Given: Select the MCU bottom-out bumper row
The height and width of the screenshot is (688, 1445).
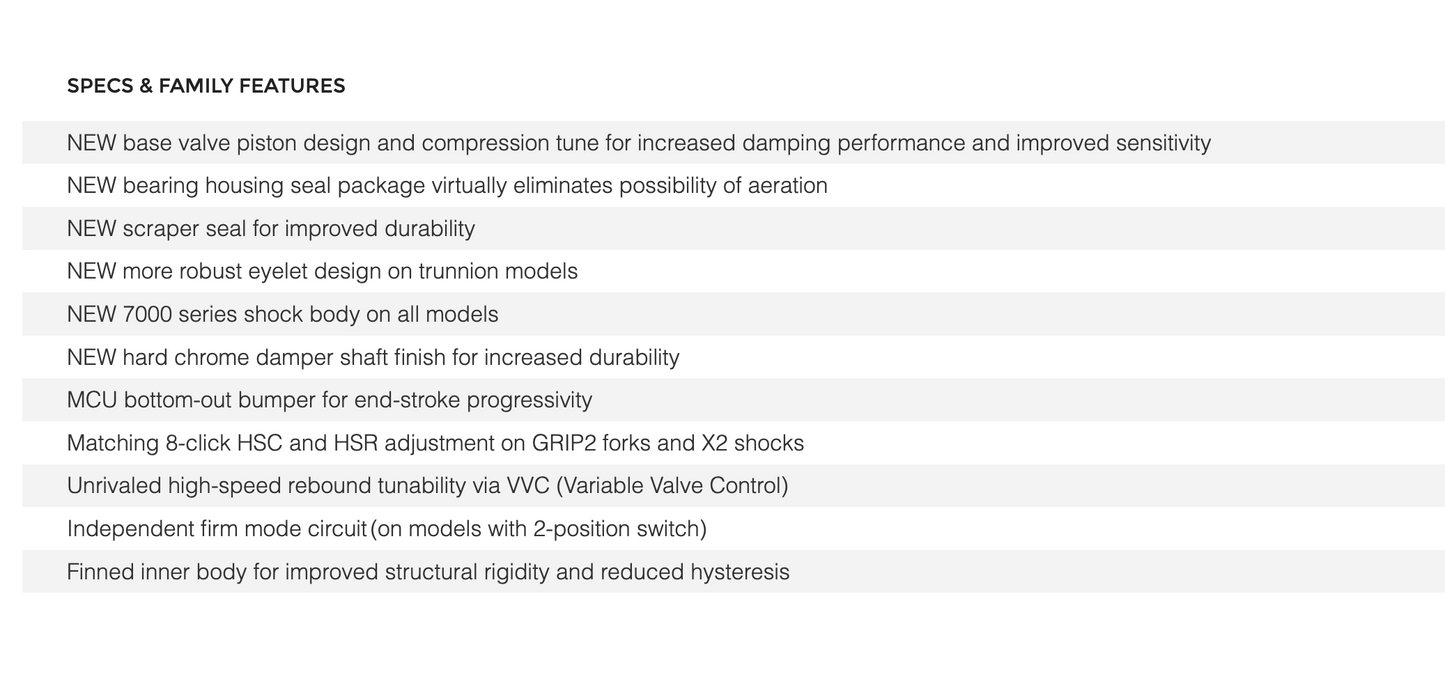Looking at the screenshot, I should point(329,401).
